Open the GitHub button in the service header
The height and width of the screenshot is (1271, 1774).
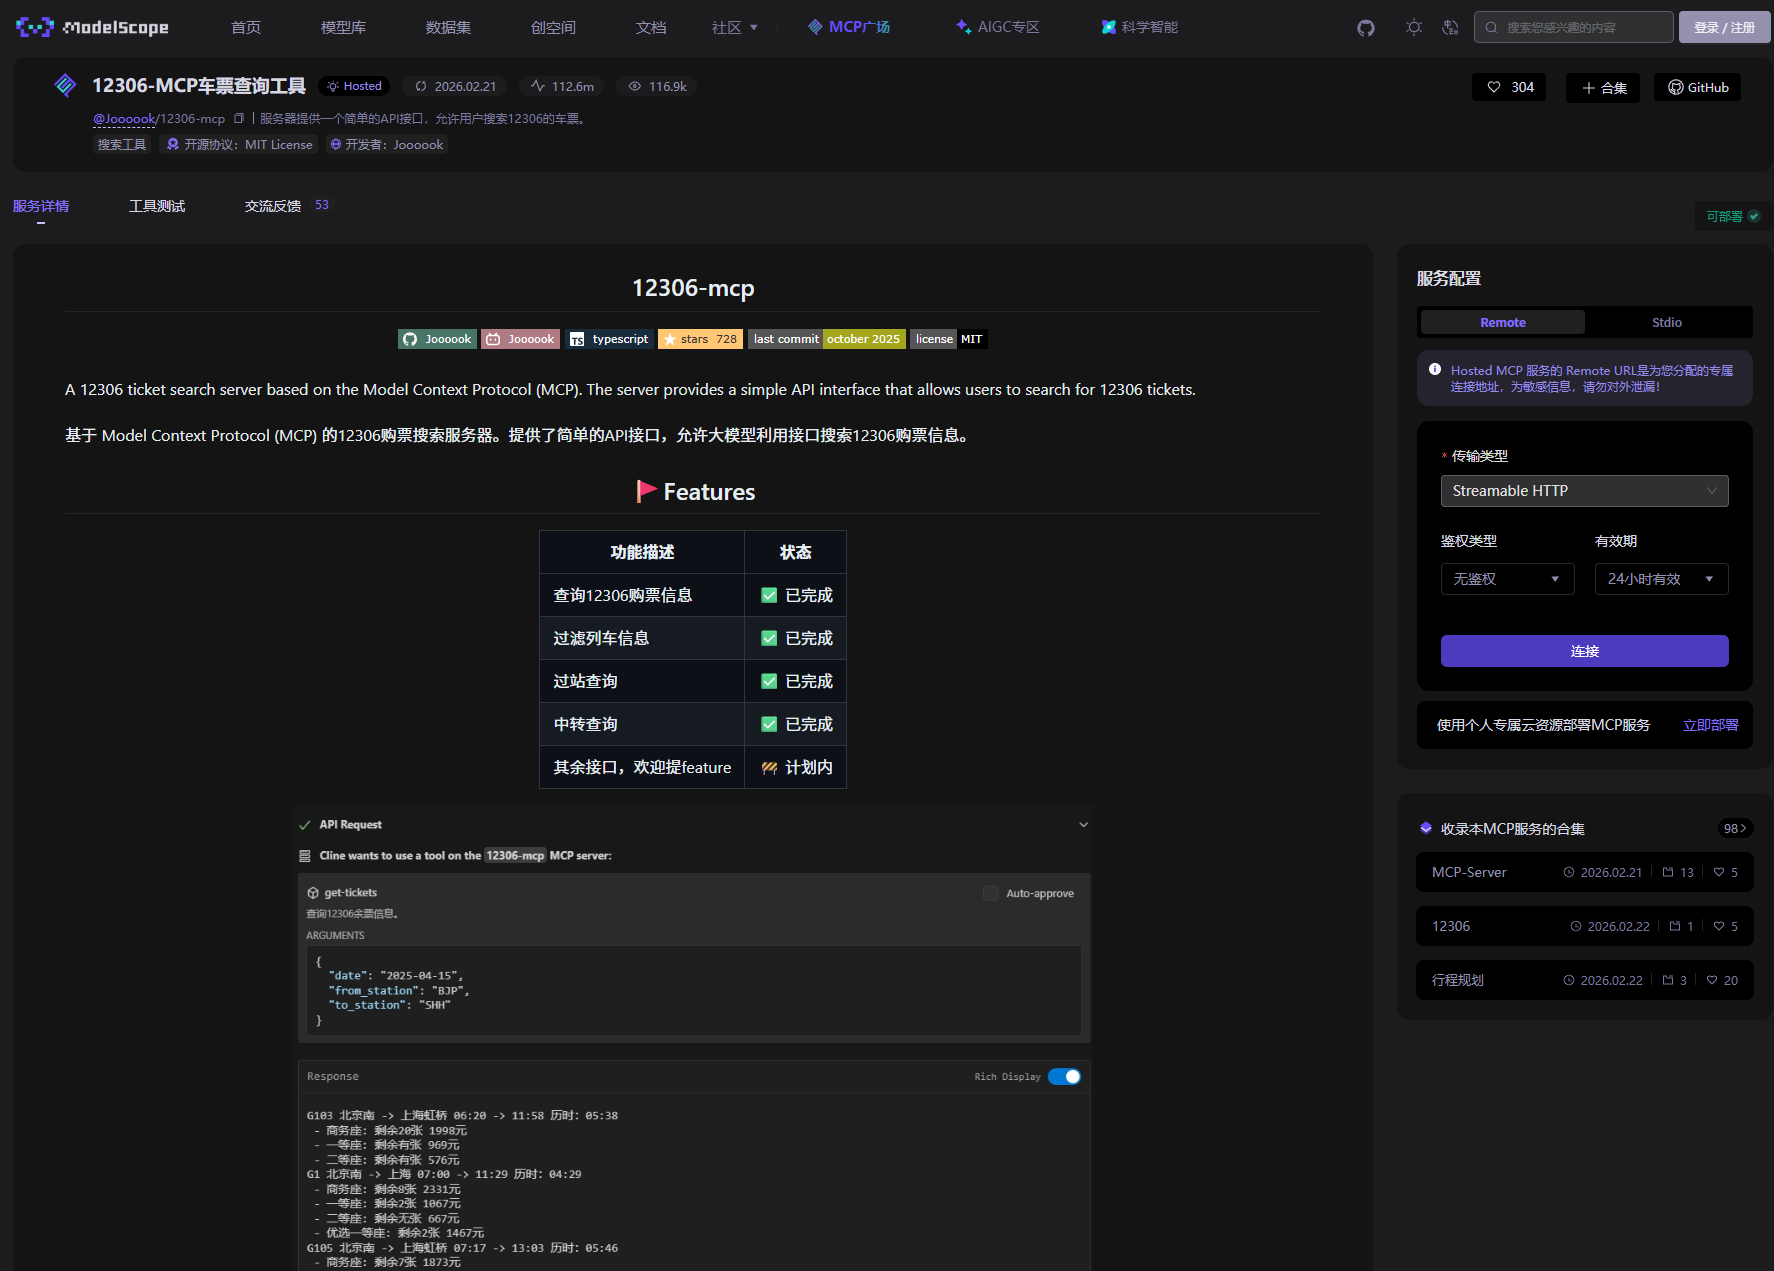[1697, 87]
